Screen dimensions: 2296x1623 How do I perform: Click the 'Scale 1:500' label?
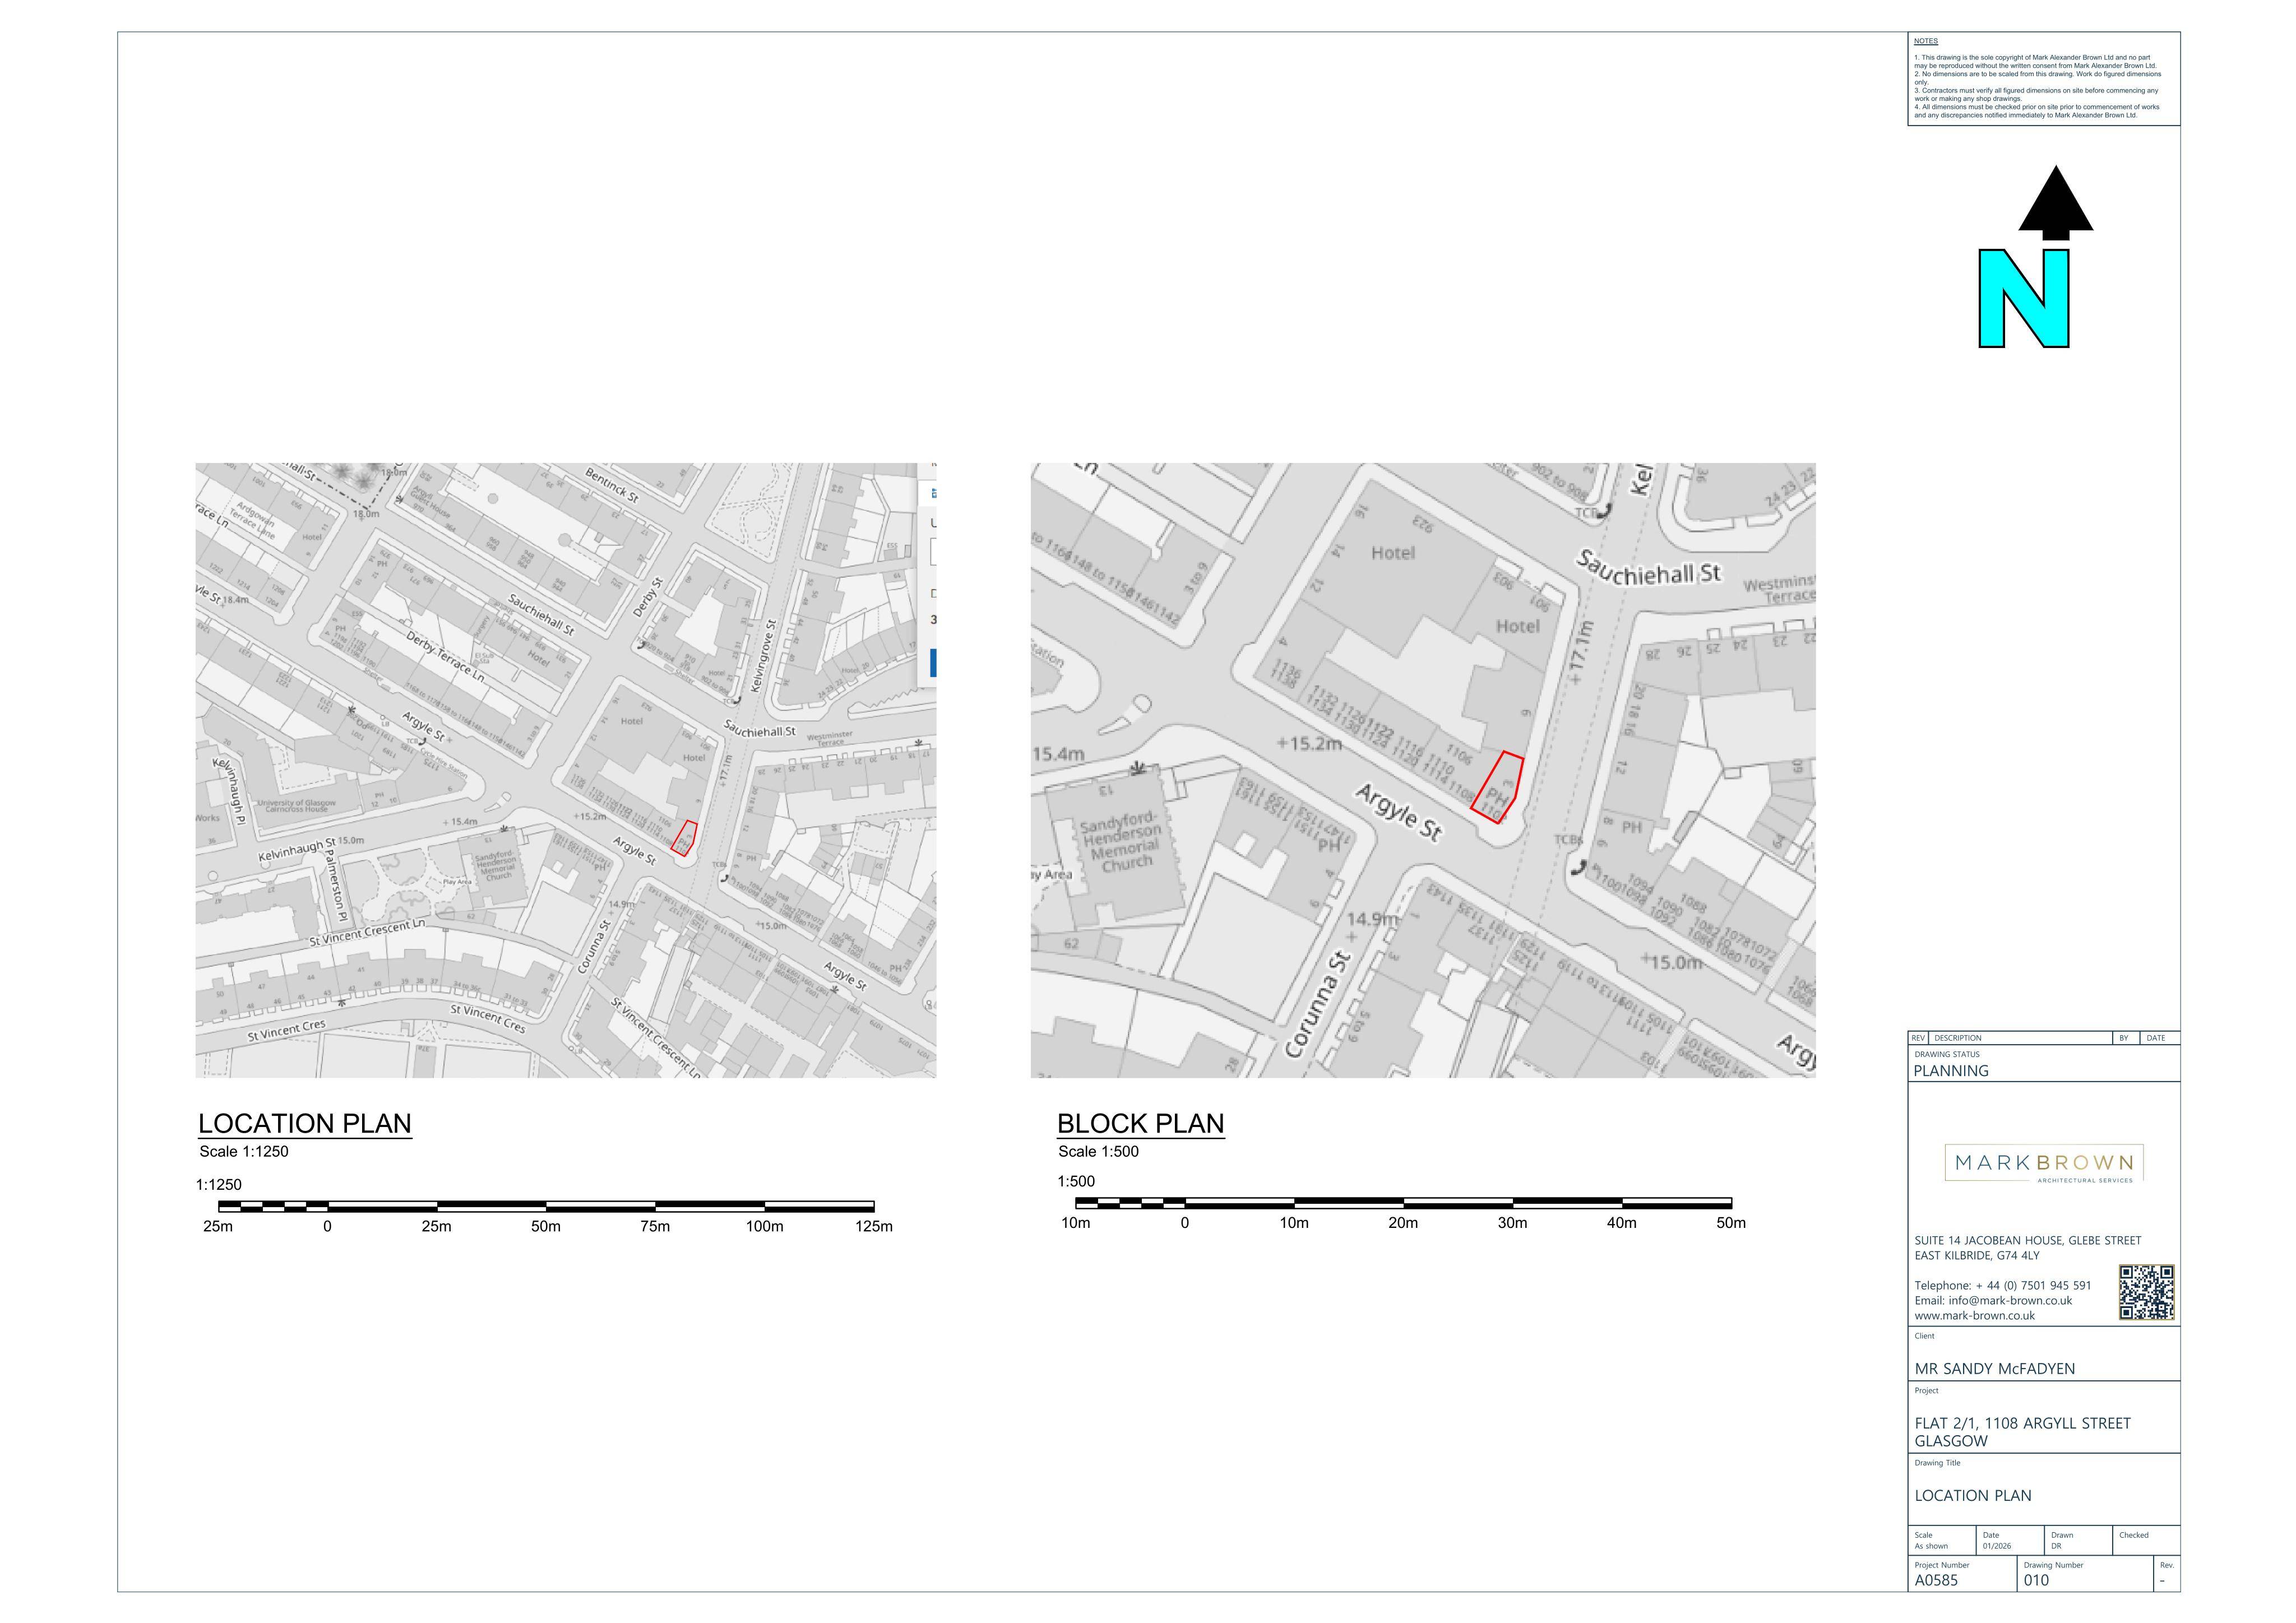point(1098,1151)
